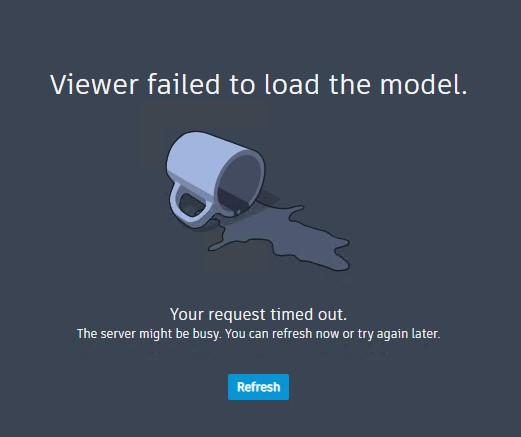Click the word 'refresh' in the hint text
The width and height of the screenshot is (521, 437).
292,333
